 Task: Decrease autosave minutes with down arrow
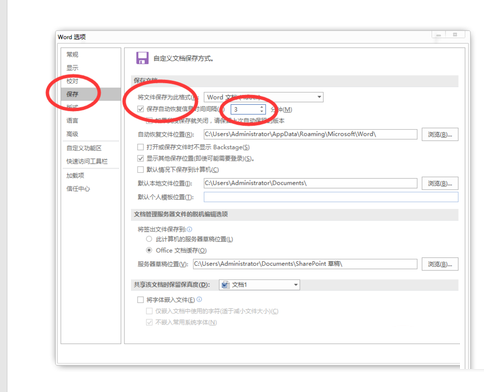pyautogui.click(x=262, y=111)
